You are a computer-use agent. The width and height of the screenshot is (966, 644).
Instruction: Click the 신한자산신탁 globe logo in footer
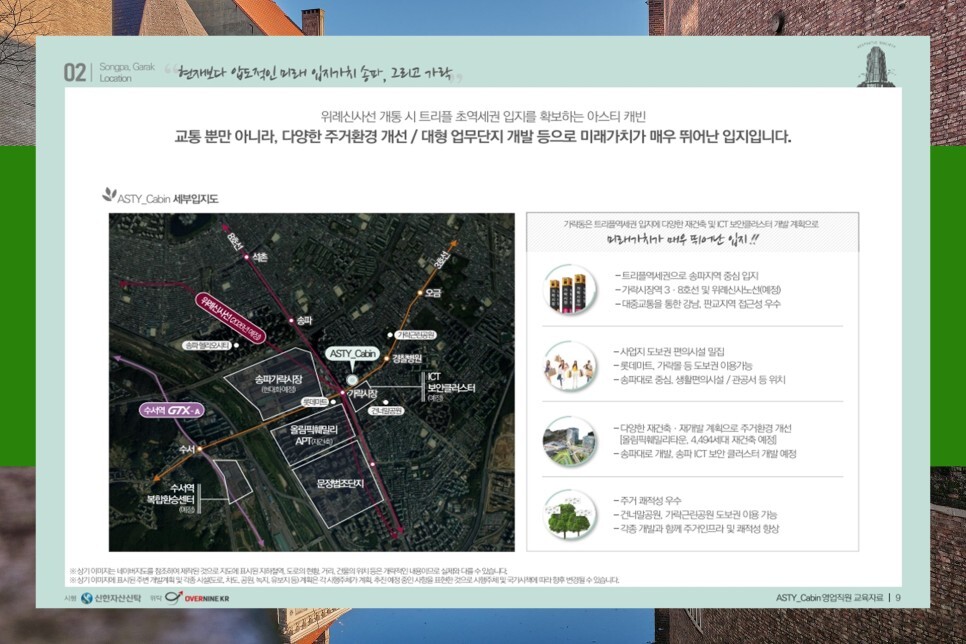pos(86,598)
